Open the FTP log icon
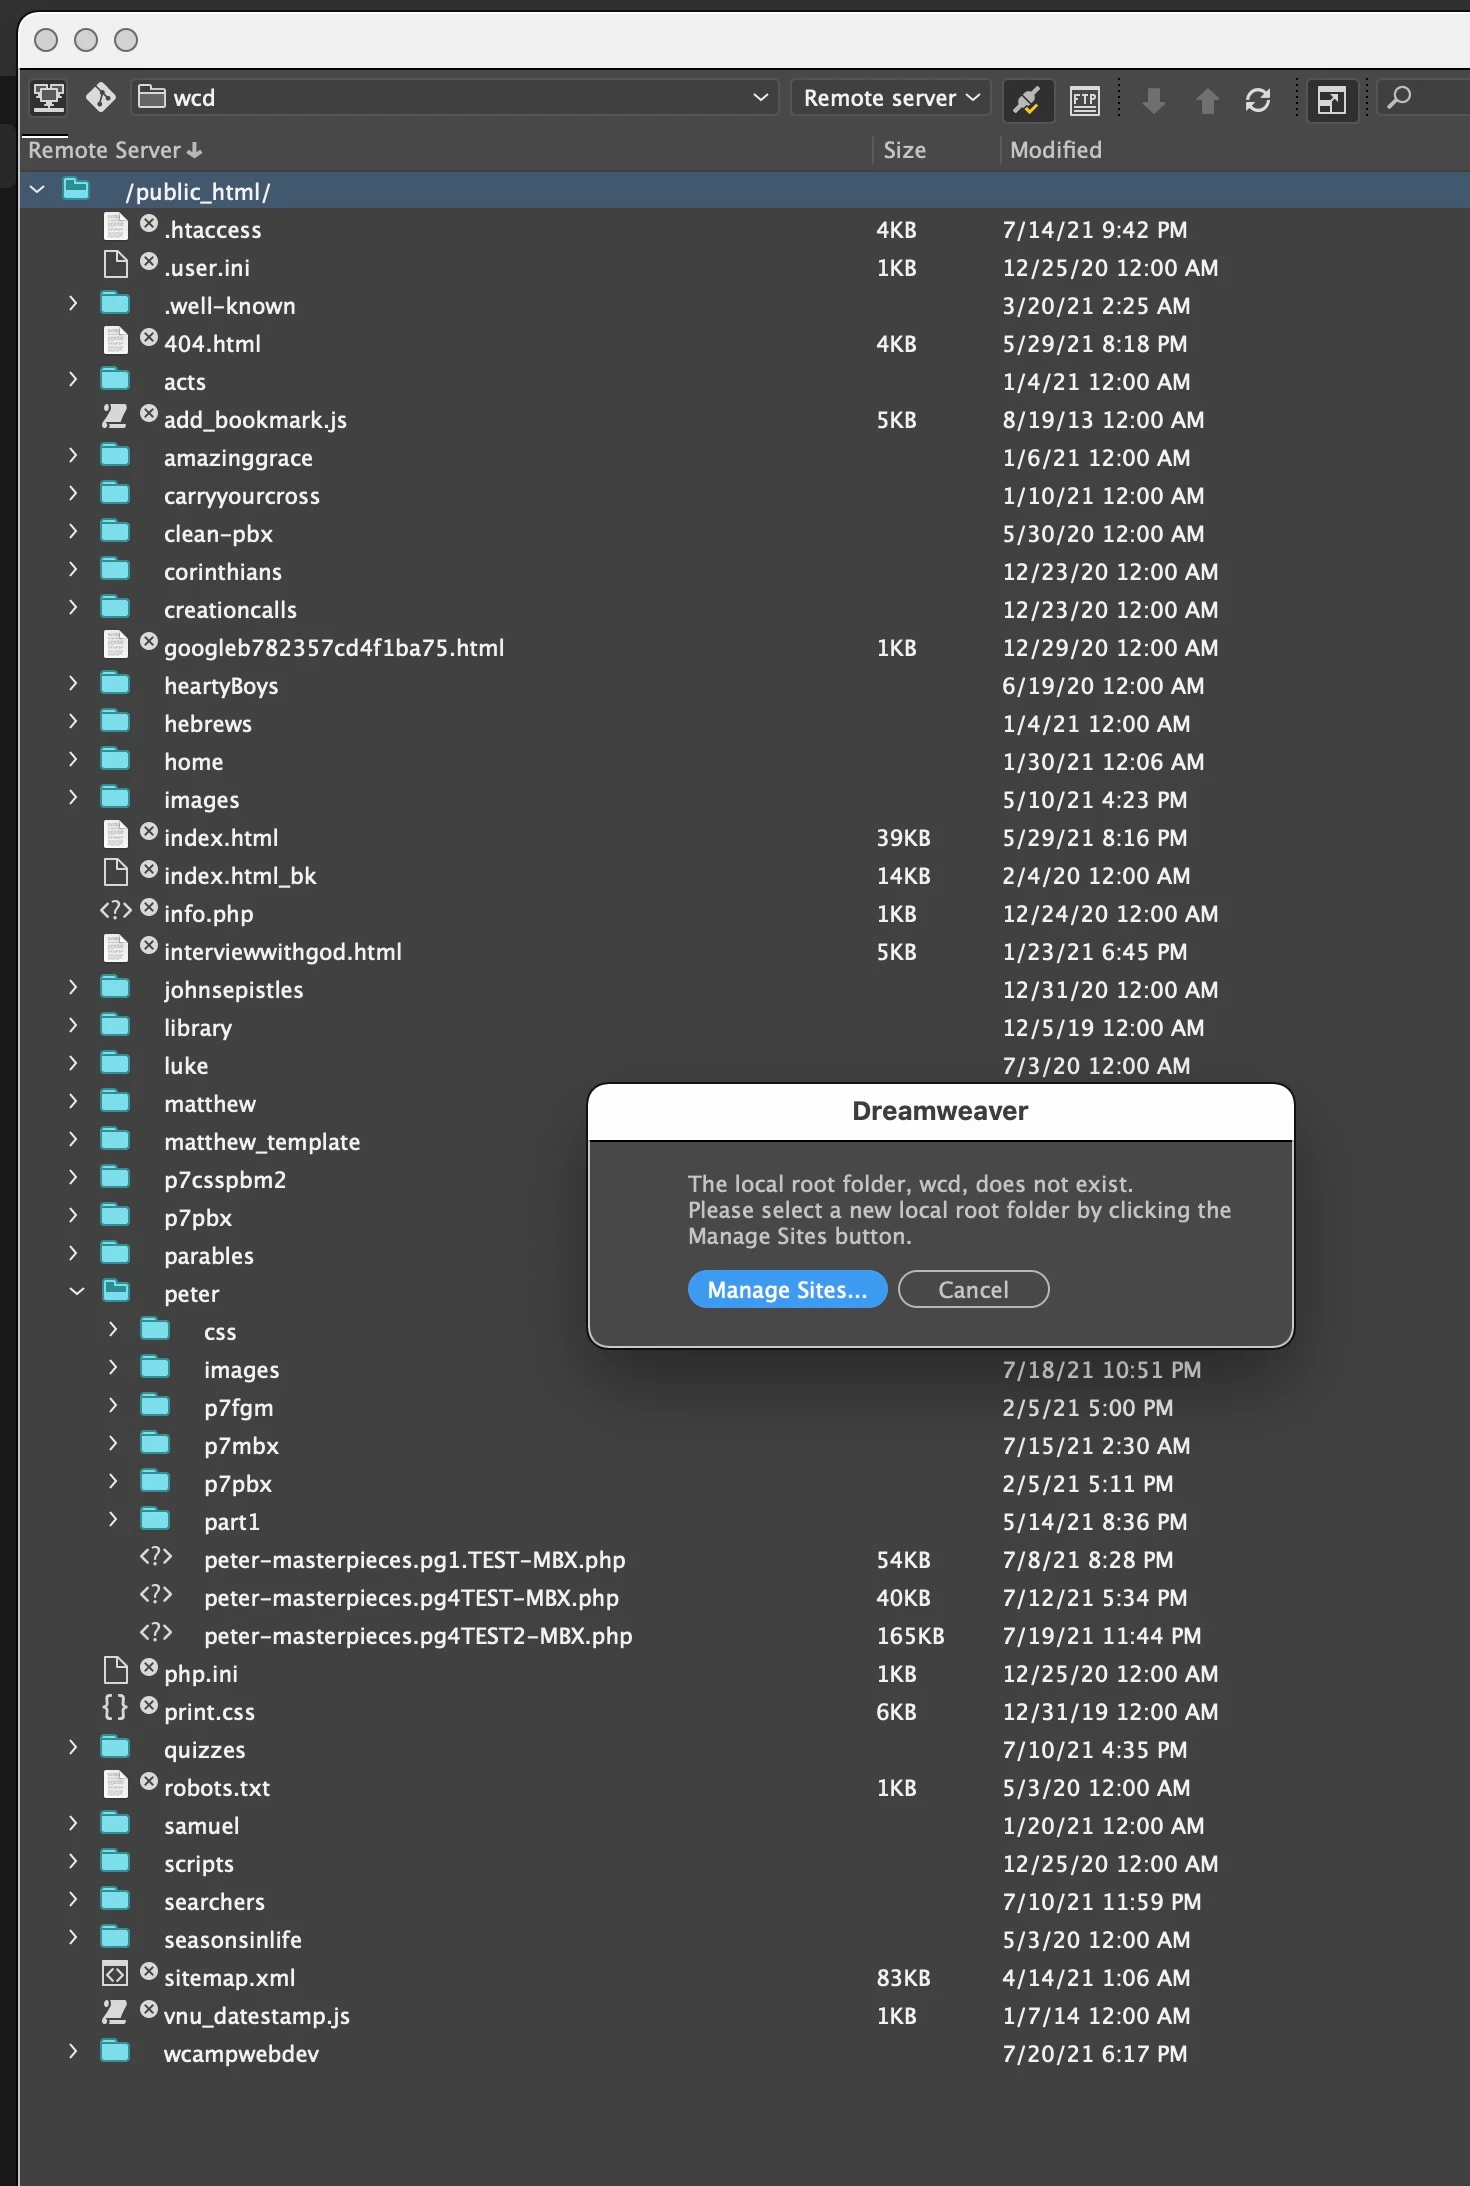This screenshot has width=1470, height=2186. click(1085, 99)
